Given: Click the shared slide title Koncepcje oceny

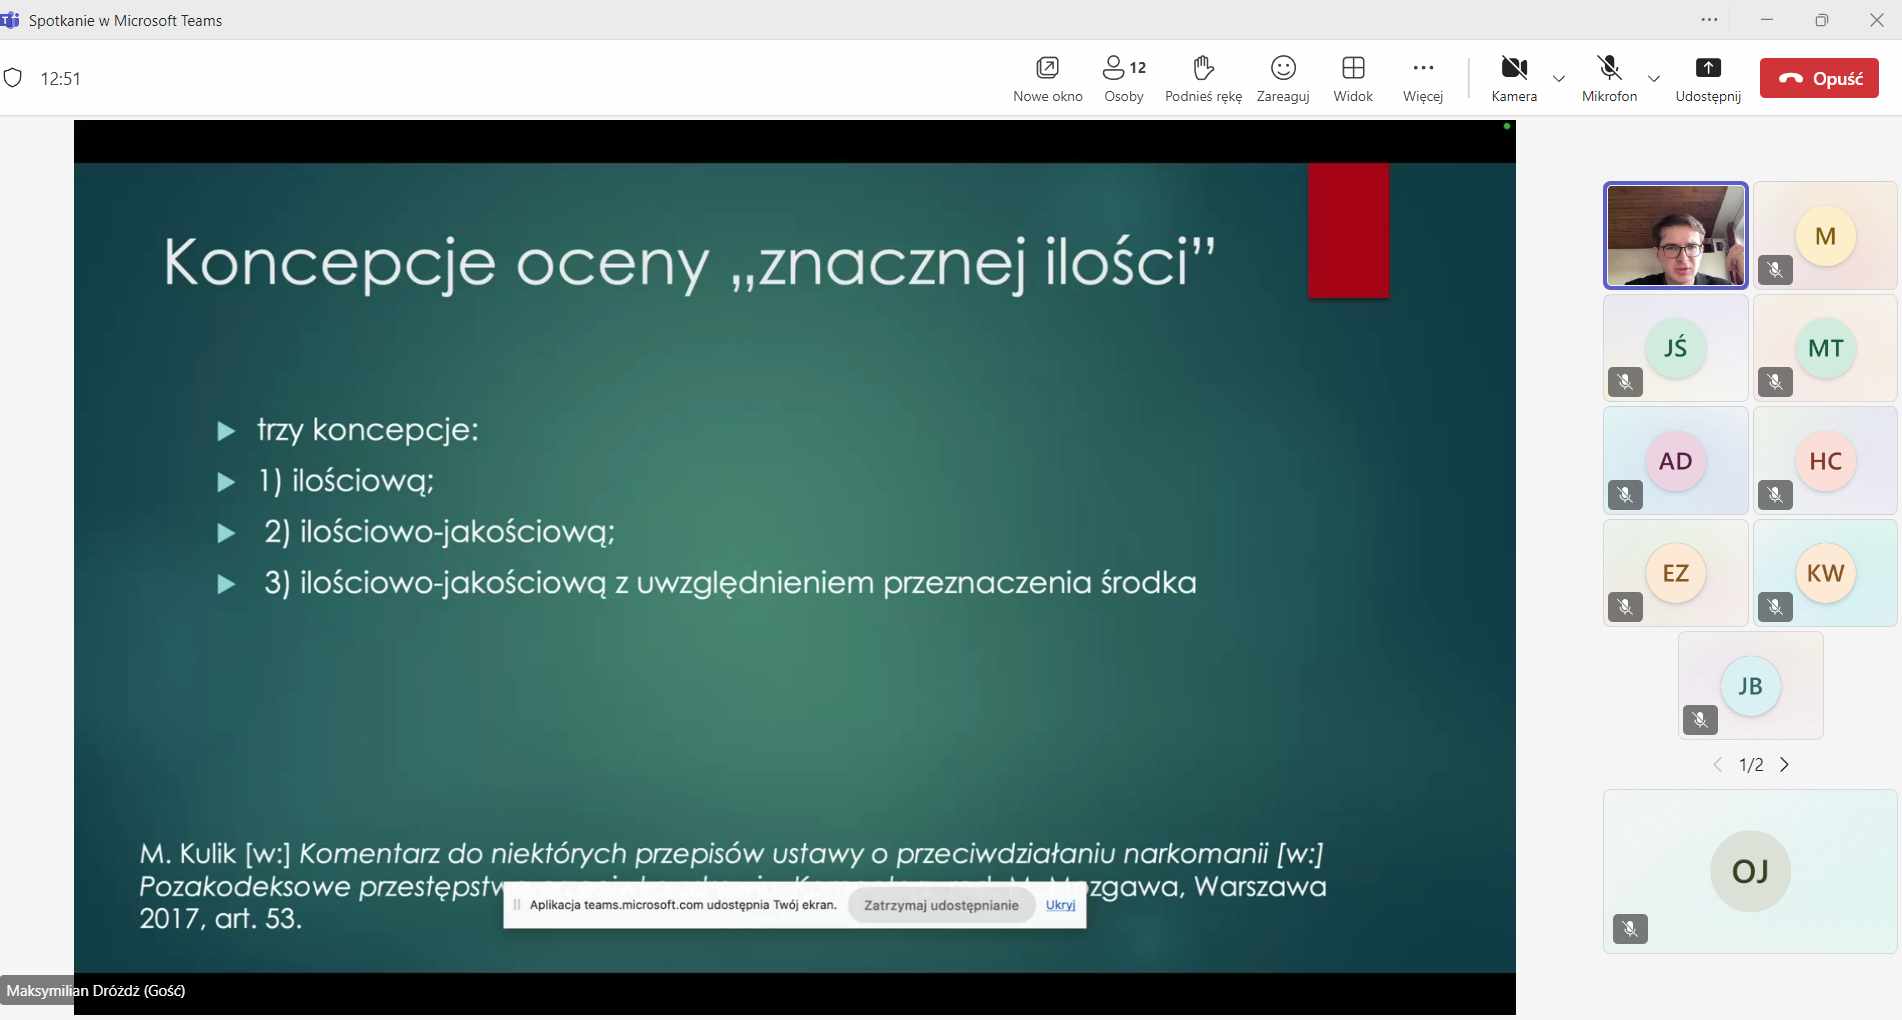Looking at the screenshot, I should tap(689, 263).
